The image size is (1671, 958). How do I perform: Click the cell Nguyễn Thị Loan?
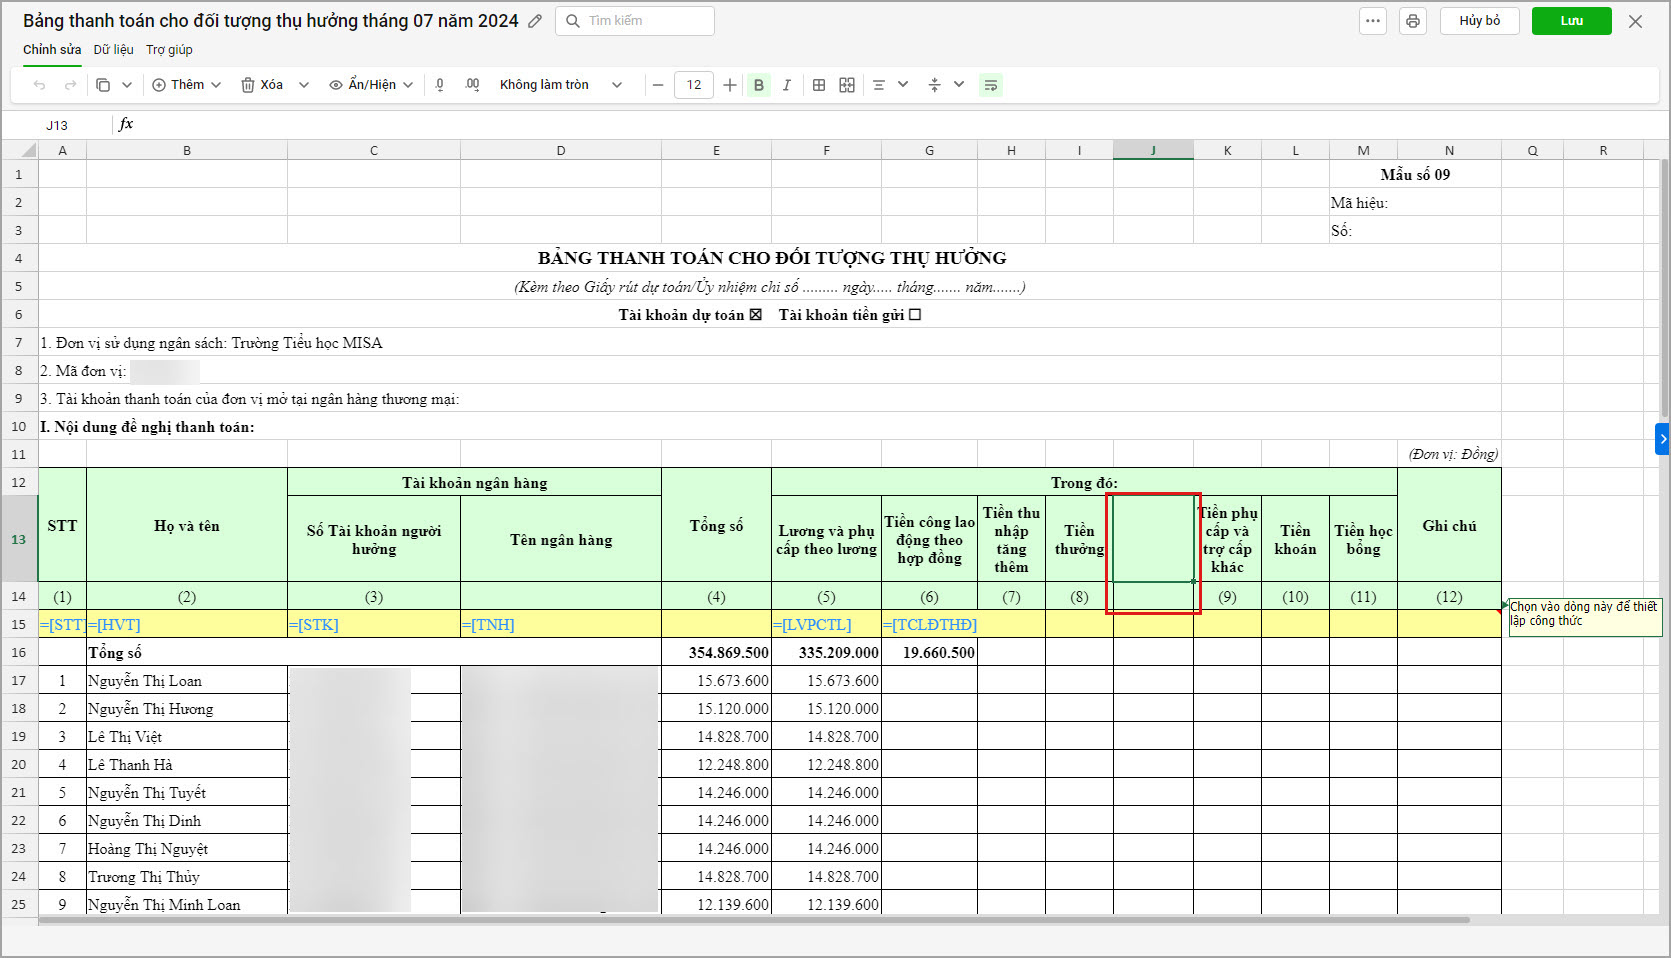tap(187, 680)
